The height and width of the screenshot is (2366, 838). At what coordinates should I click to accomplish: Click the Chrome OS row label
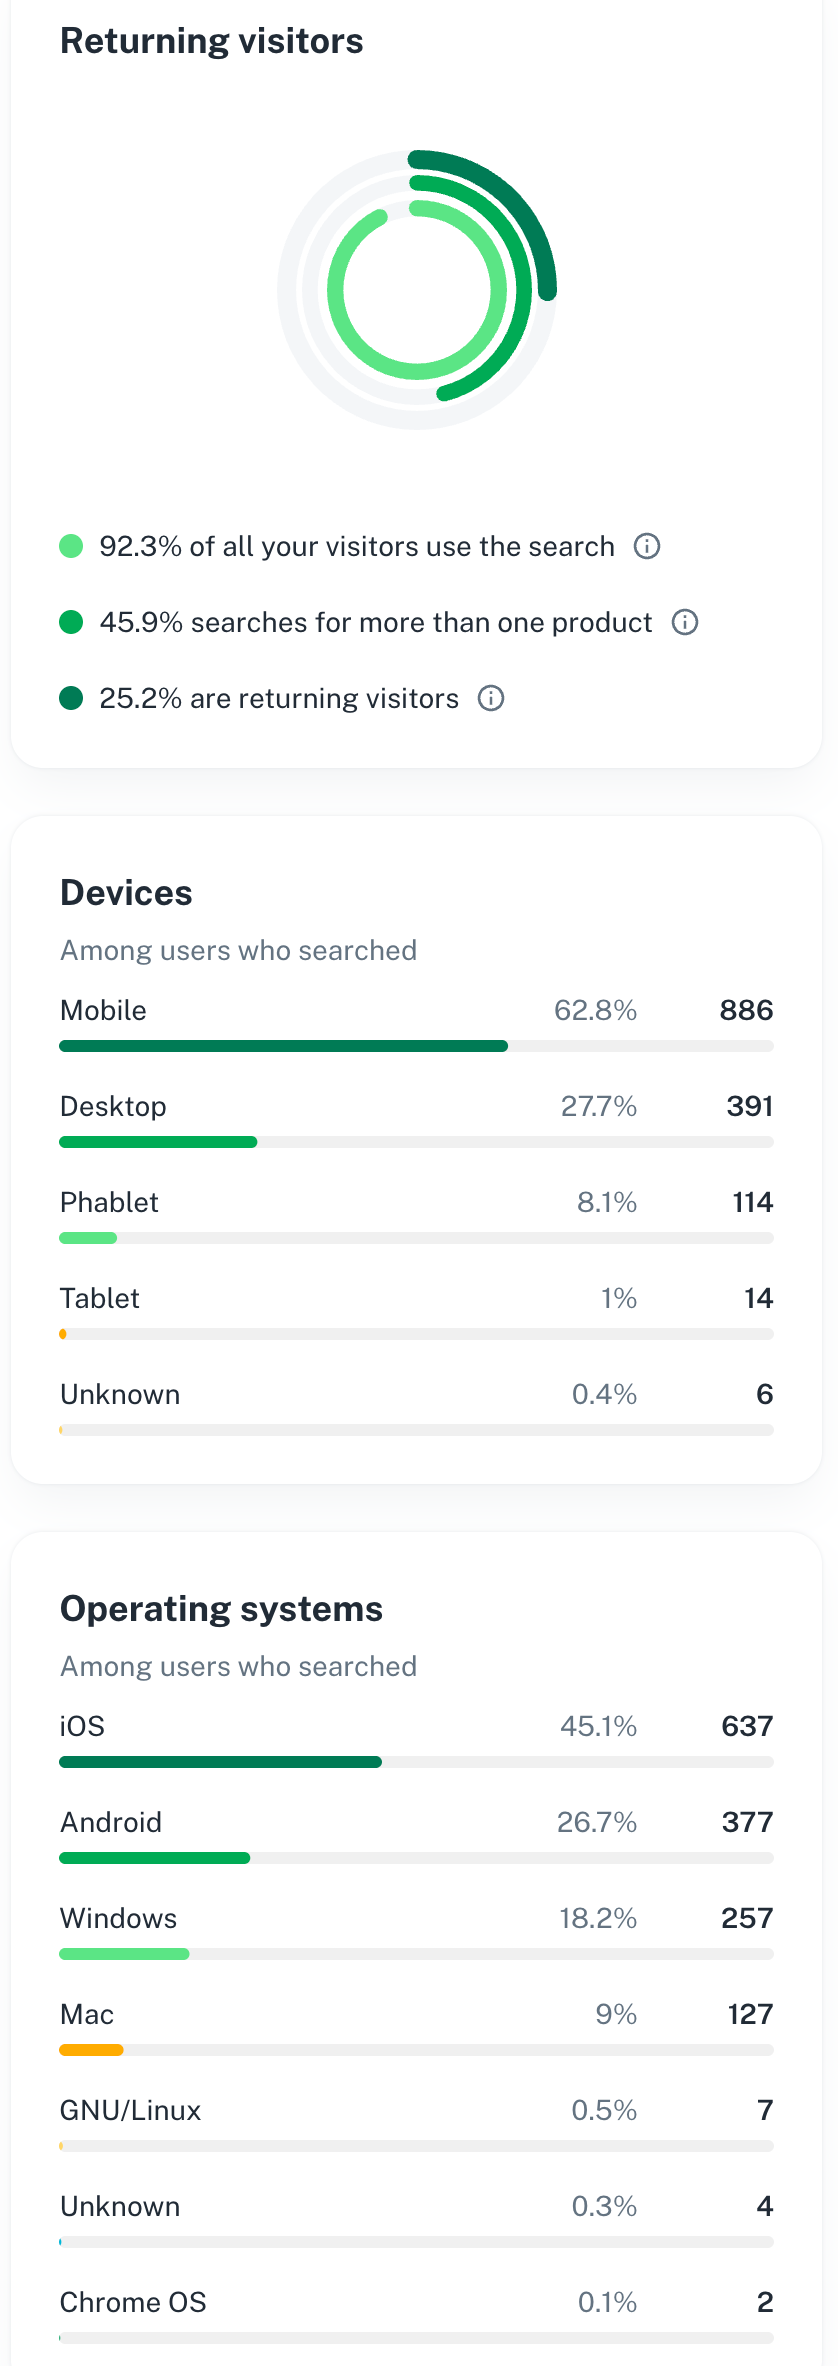(133, 2302)
